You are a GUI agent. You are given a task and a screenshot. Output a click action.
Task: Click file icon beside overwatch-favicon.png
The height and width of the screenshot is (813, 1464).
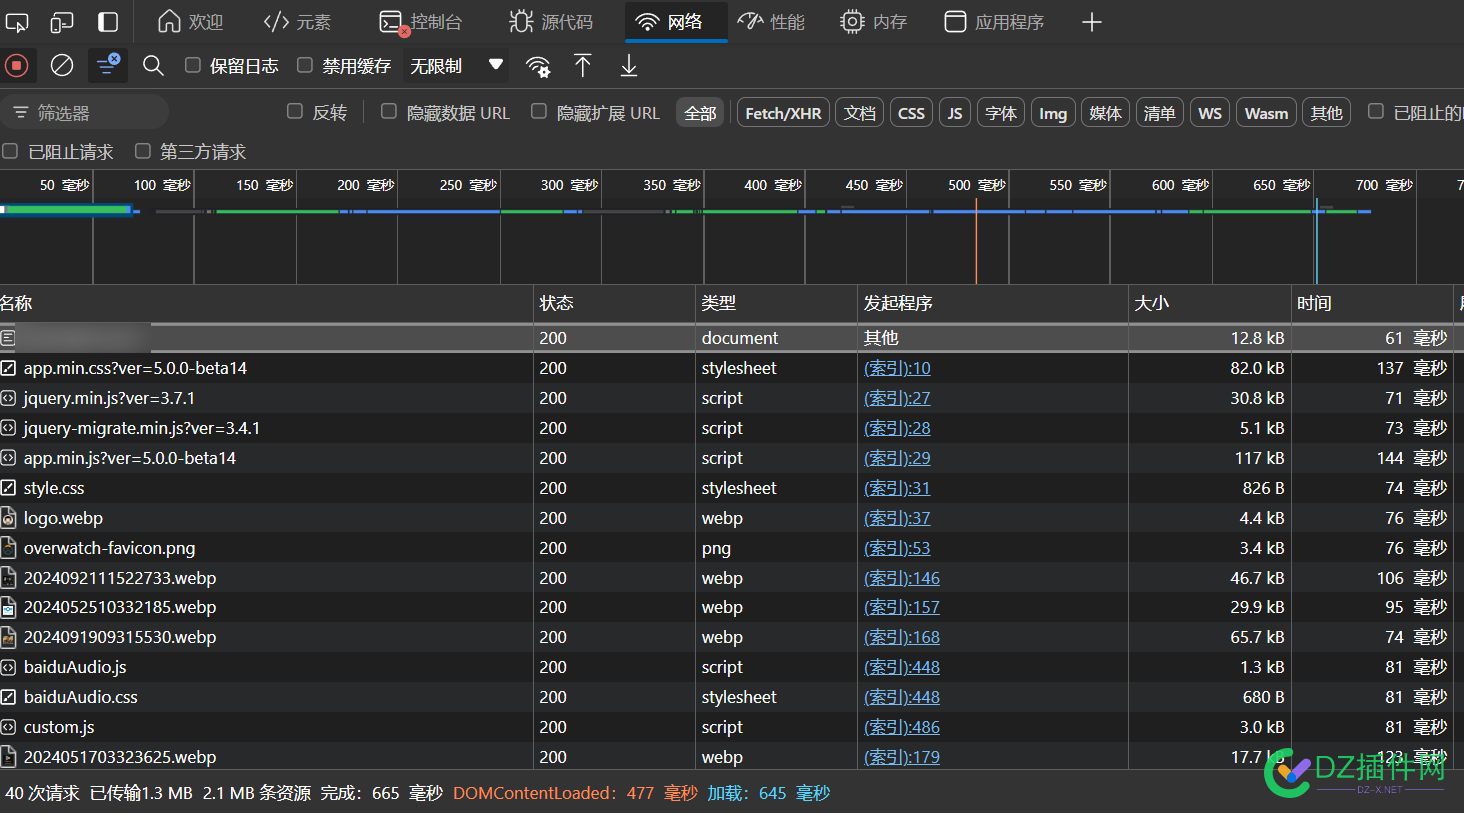coord(8,548)
